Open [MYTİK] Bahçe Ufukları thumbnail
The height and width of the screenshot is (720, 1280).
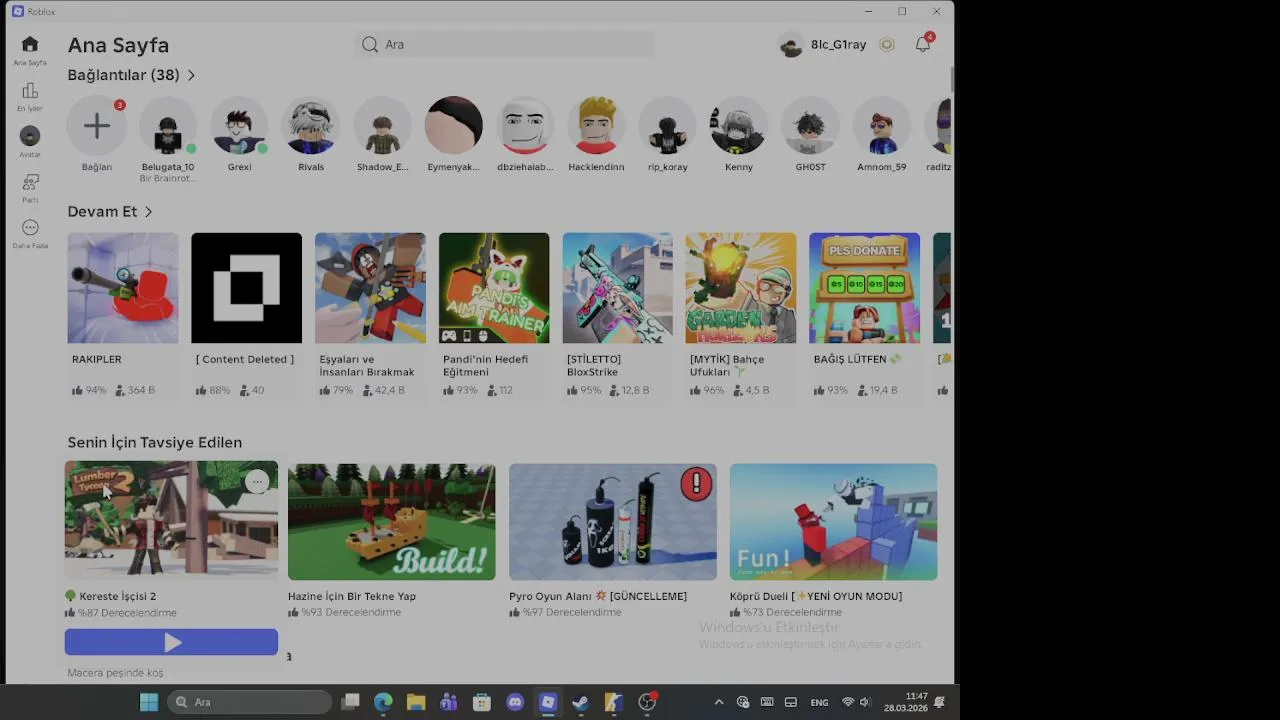741,288
